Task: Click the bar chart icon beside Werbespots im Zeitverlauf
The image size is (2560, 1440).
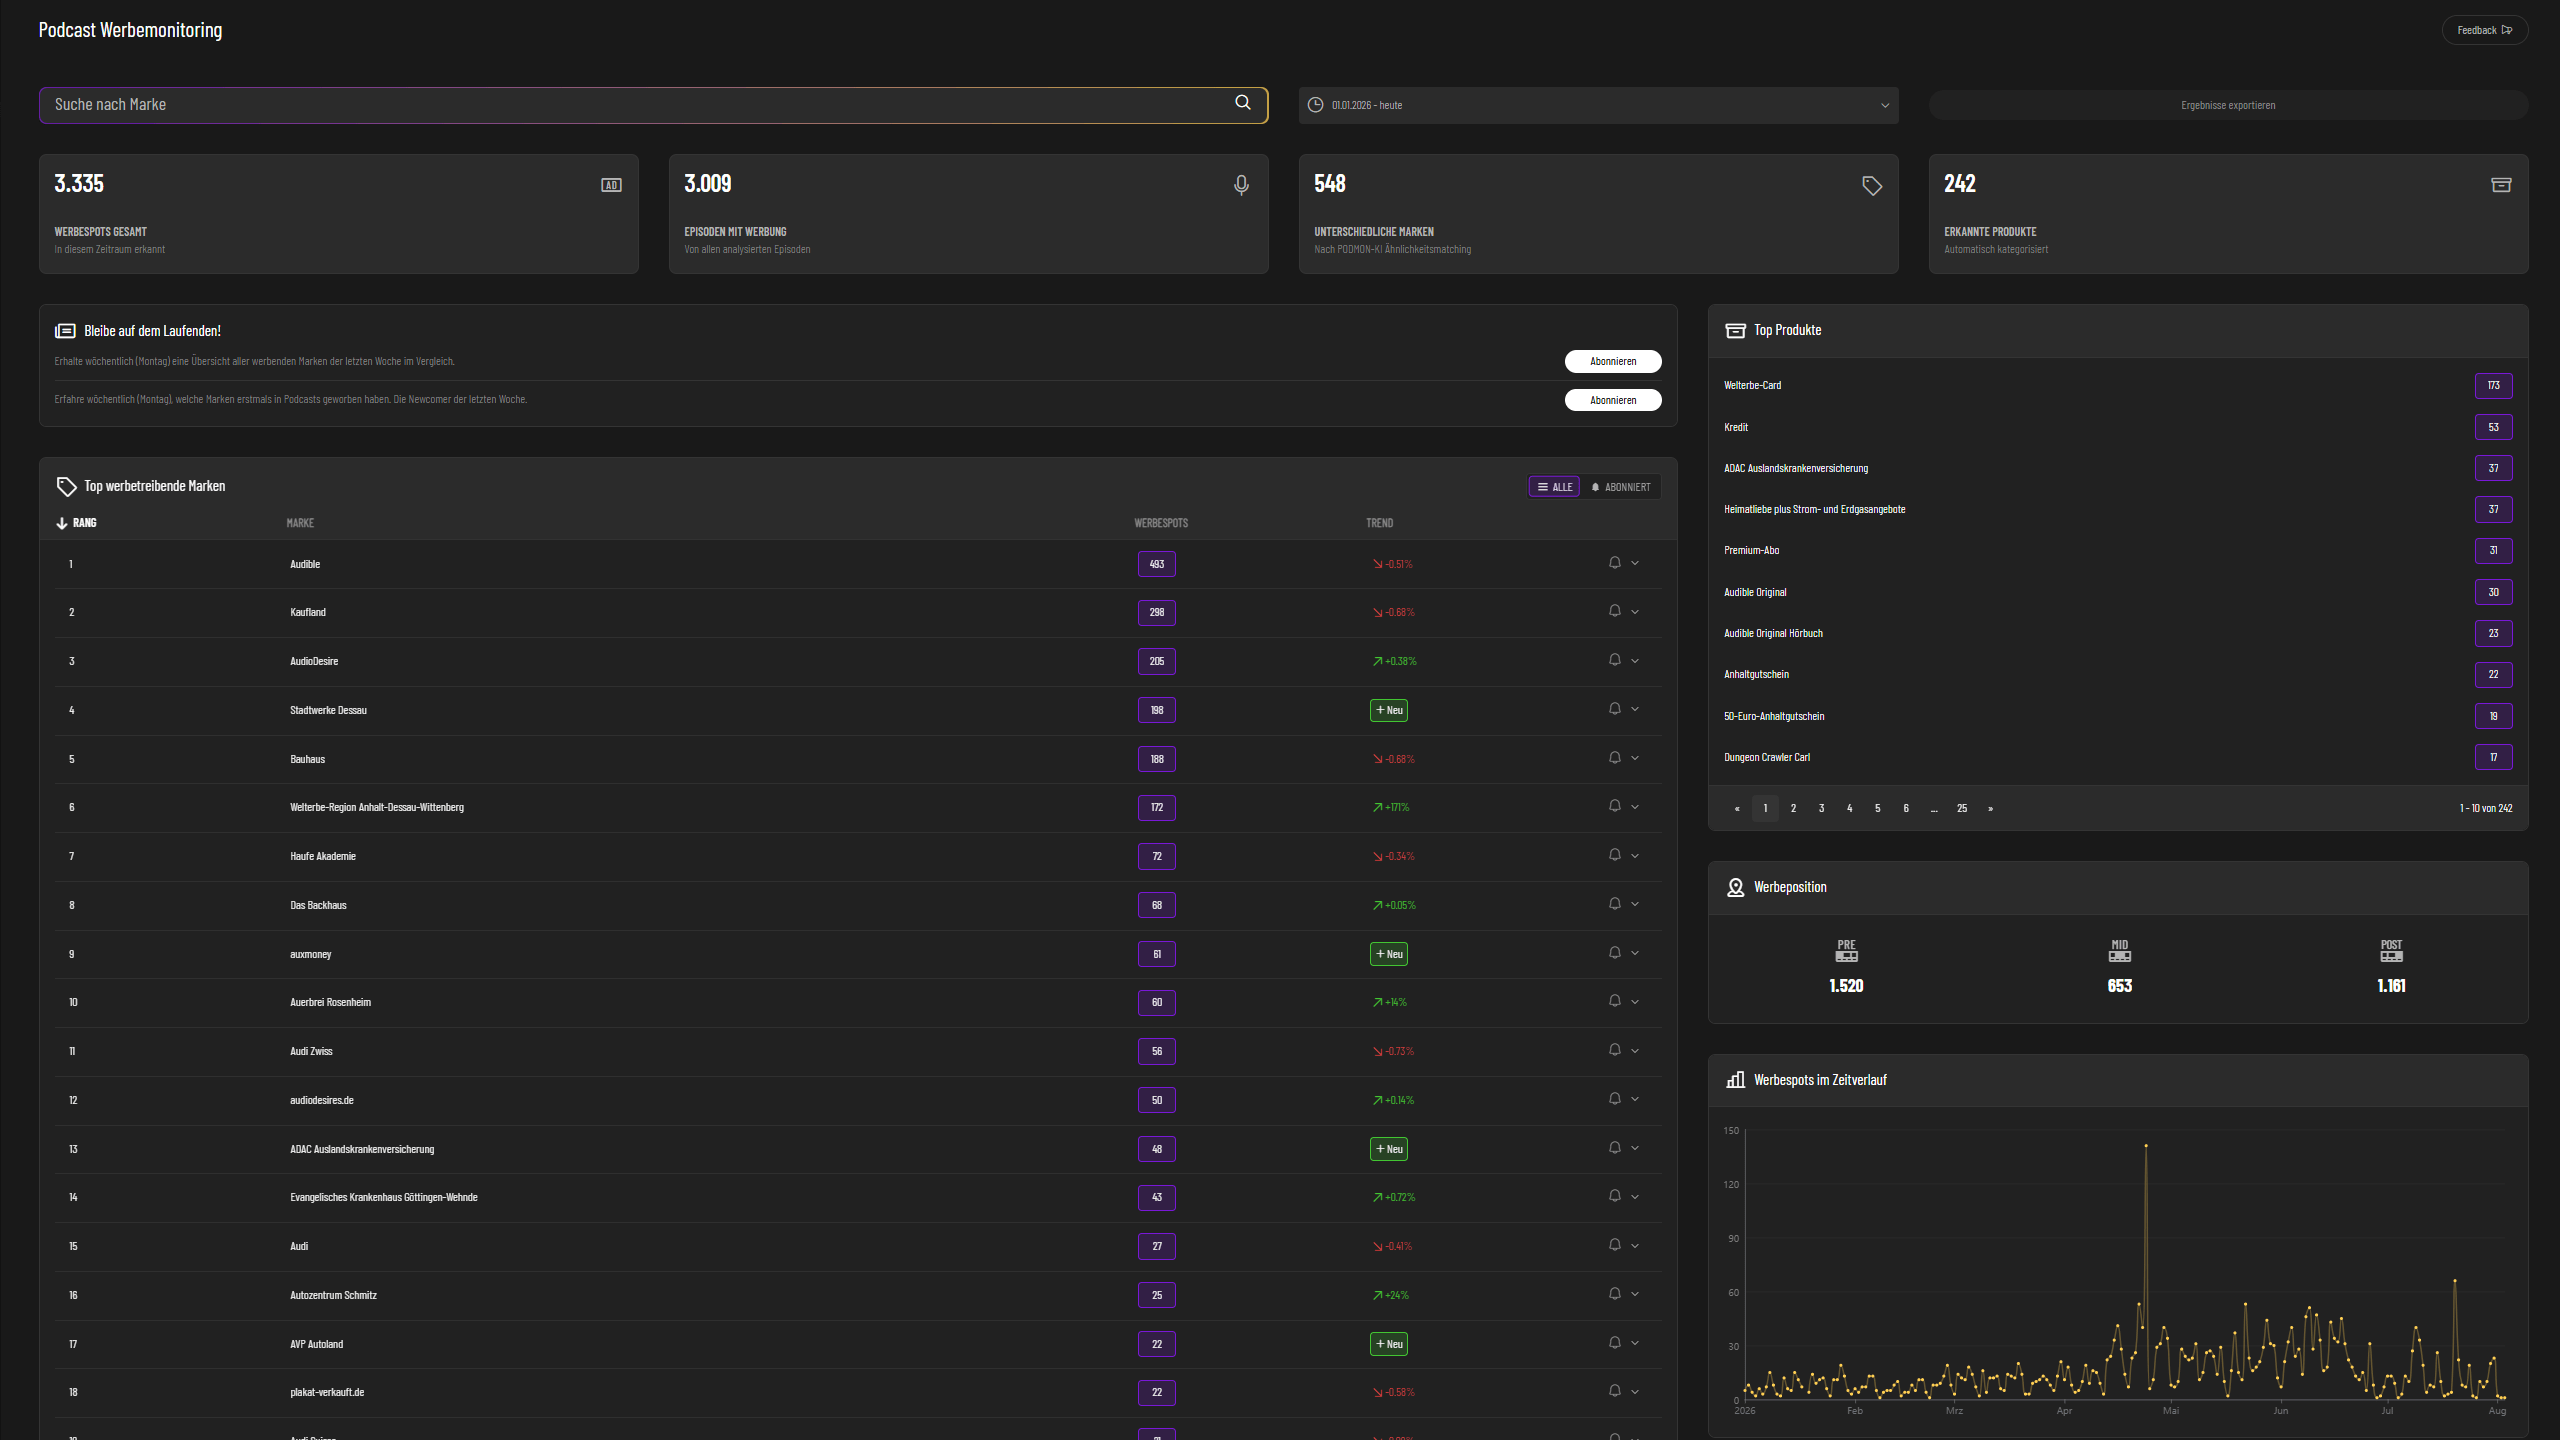Action: point(1736,1080)
